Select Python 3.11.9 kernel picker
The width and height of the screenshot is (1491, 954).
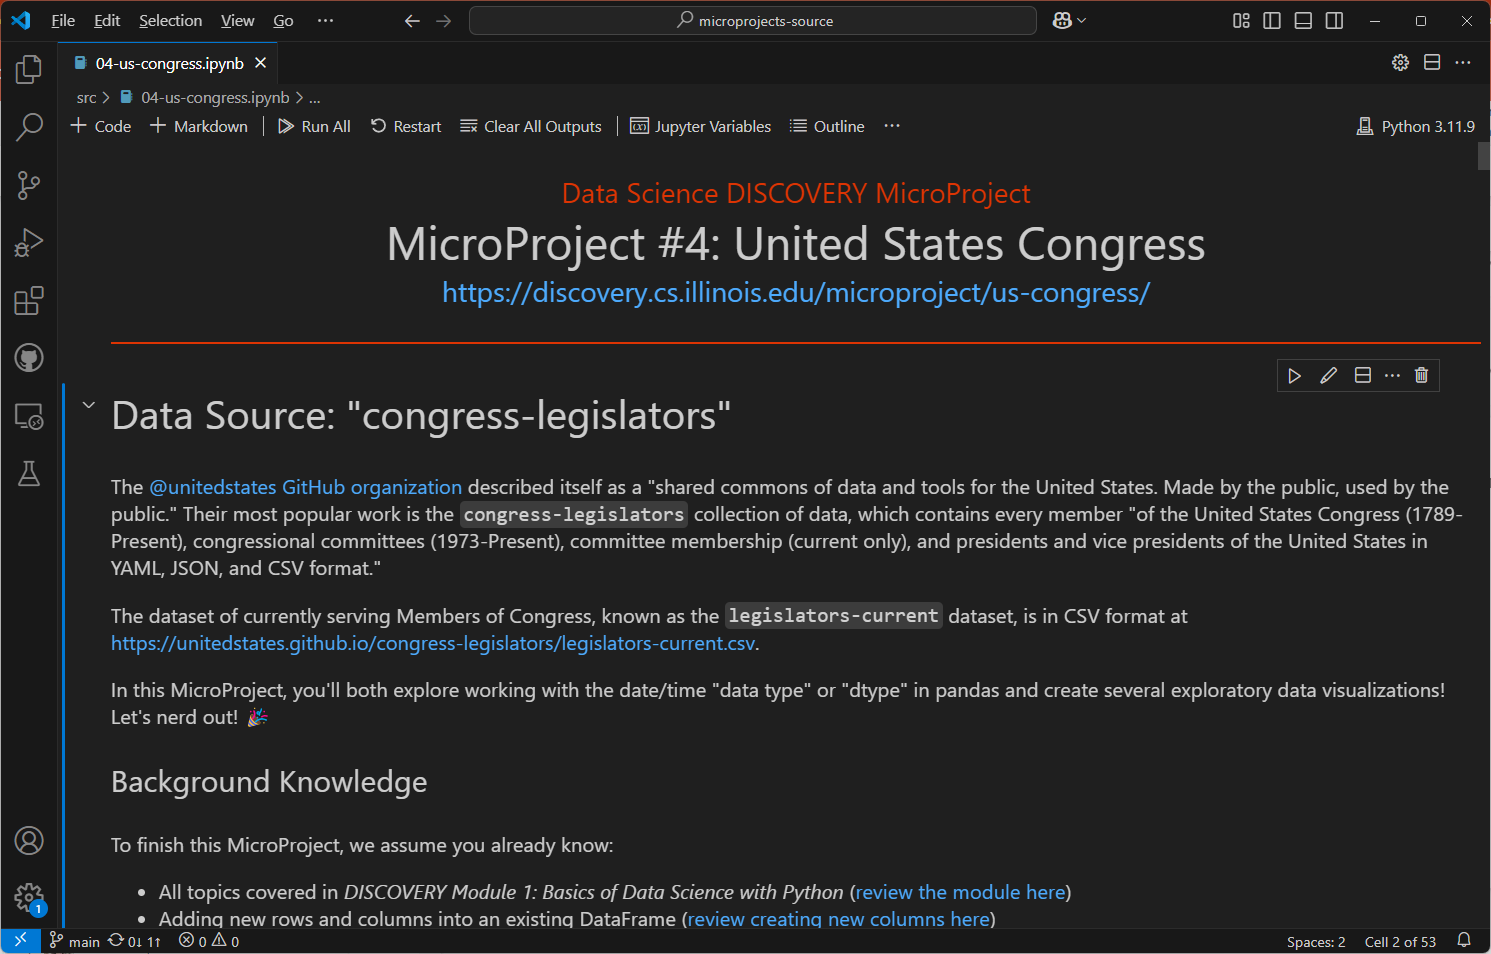click(1415, 126)
